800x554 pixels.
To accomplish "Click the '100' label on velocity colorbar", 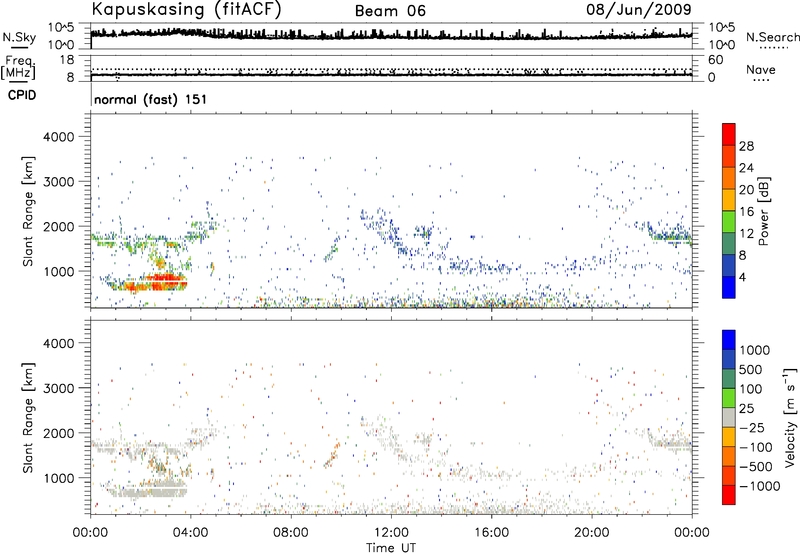I will point(751,389).
